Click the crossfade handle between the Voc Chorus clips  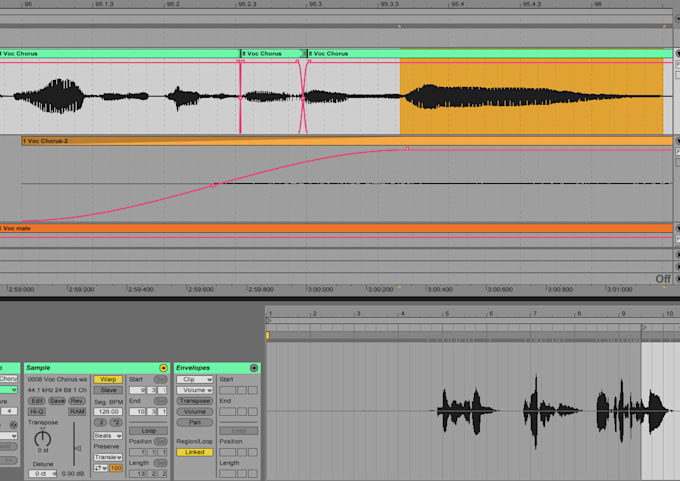[303, 98]
